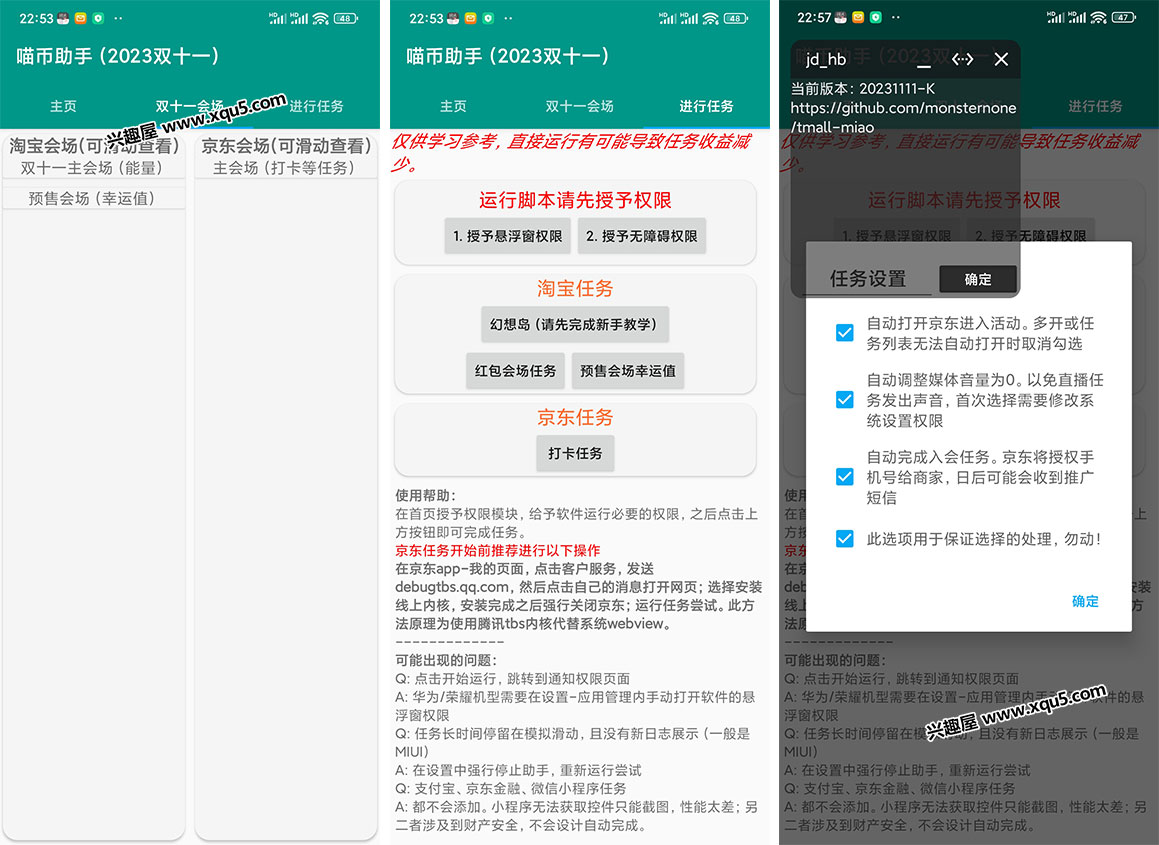Start 京东 打卡任务 button
Viewport: 1159px width, 845px height.
[575, 453]
